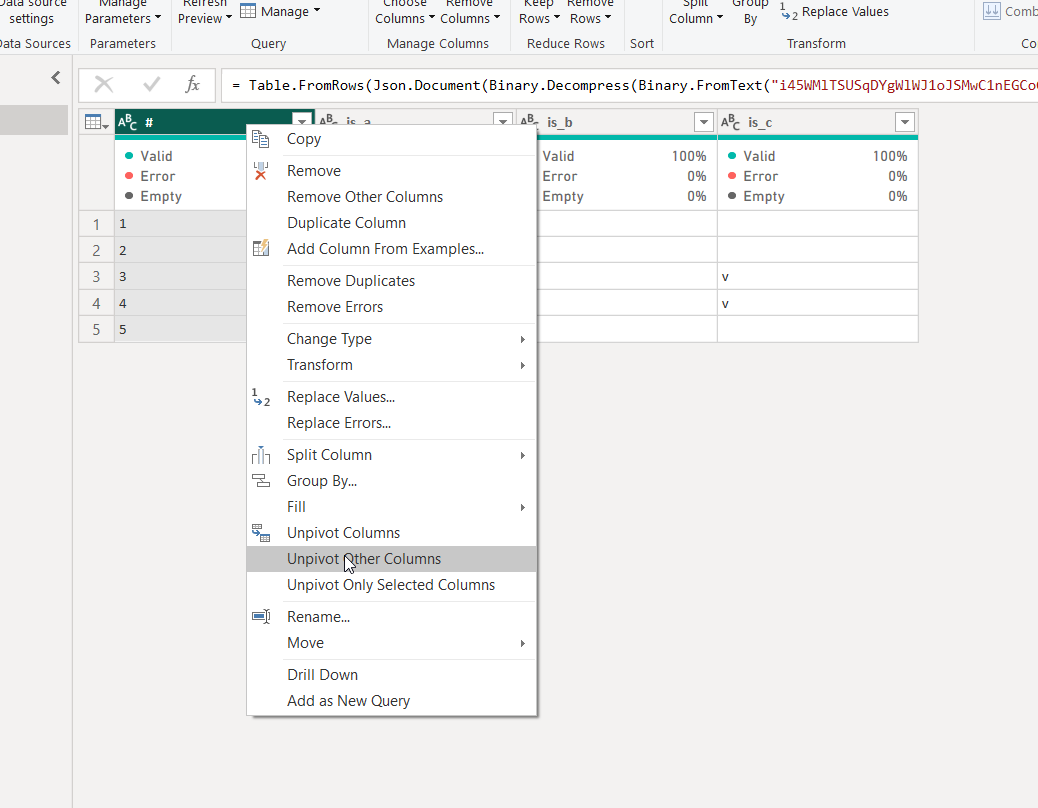Screen dimensions: 1038x808
Task: Expand the Fill submenu
Action: 522,508
